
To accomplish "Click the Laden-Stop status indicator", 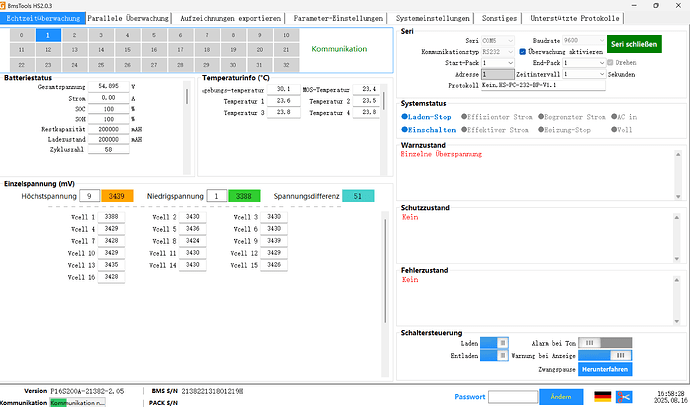I will coord(426,117).
